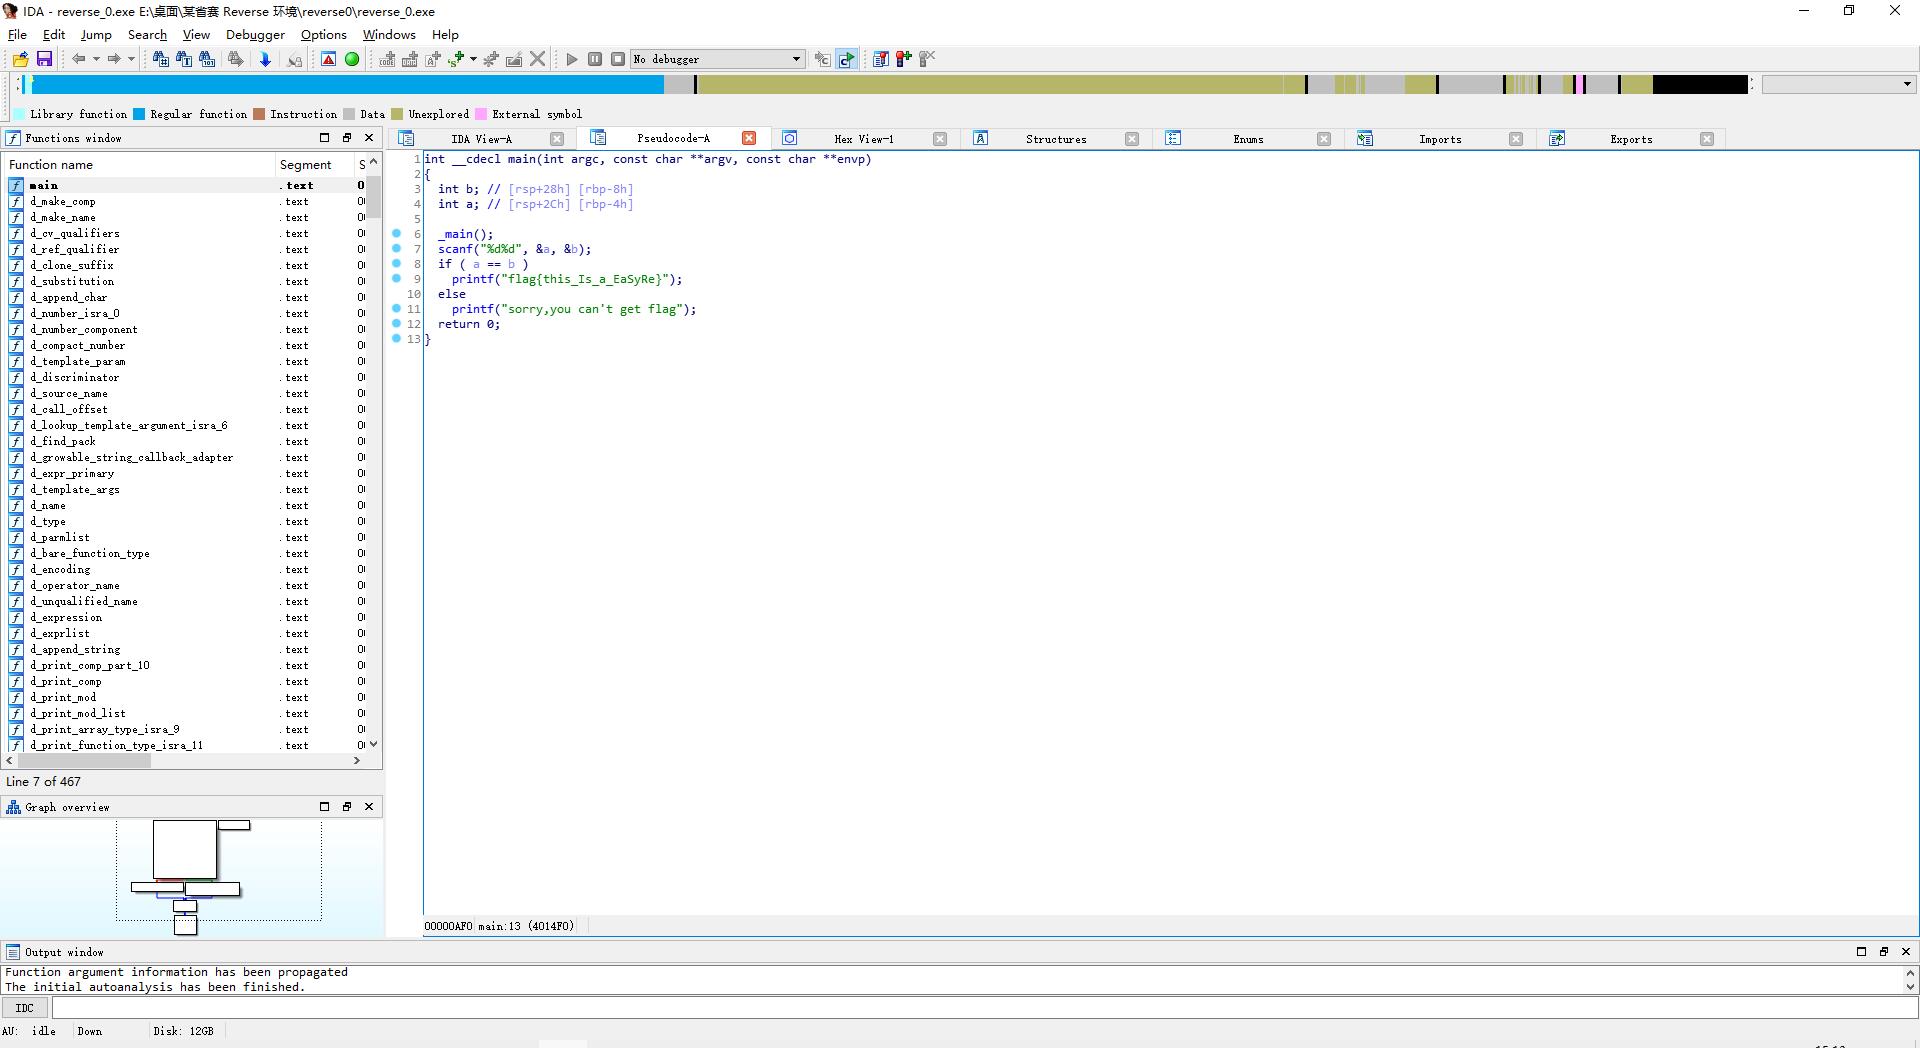The height and width of the screenshot is (1048, 1920).
Task: Click the highlighted green arrow debugger icon
Action: point(847,59)
